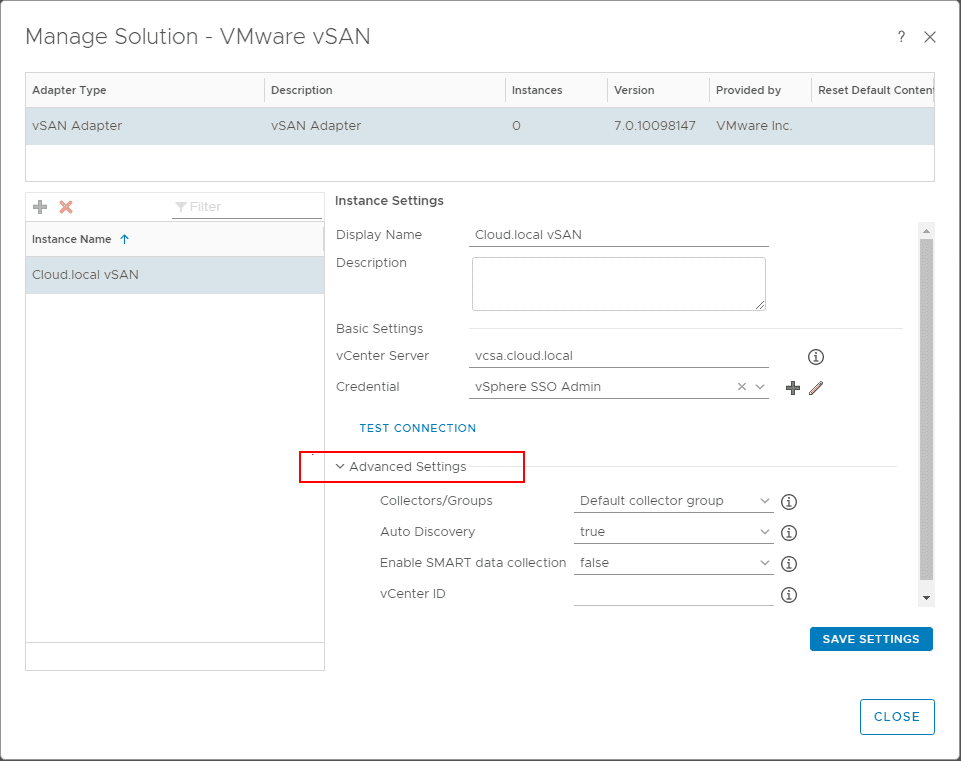Click the vCenter ID input field
961x761 pixels.
point(673,594)
